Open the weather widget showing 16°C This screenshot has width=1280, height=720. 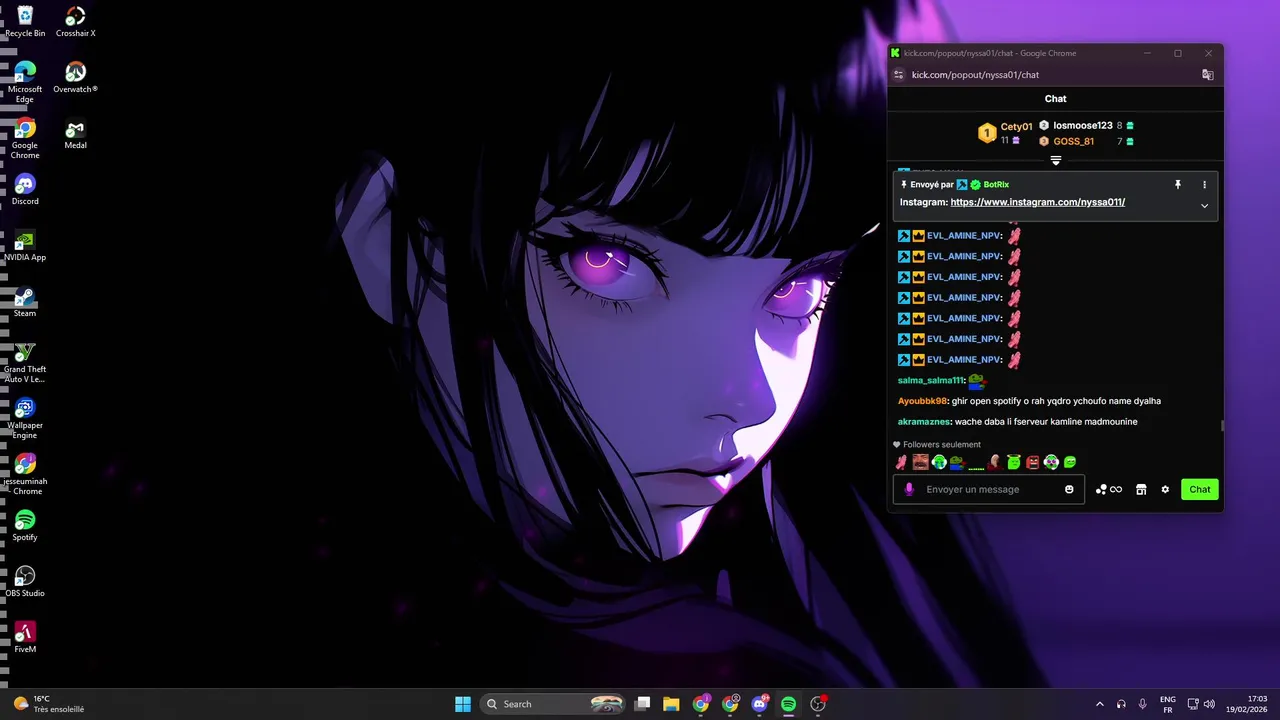(48, 704)
